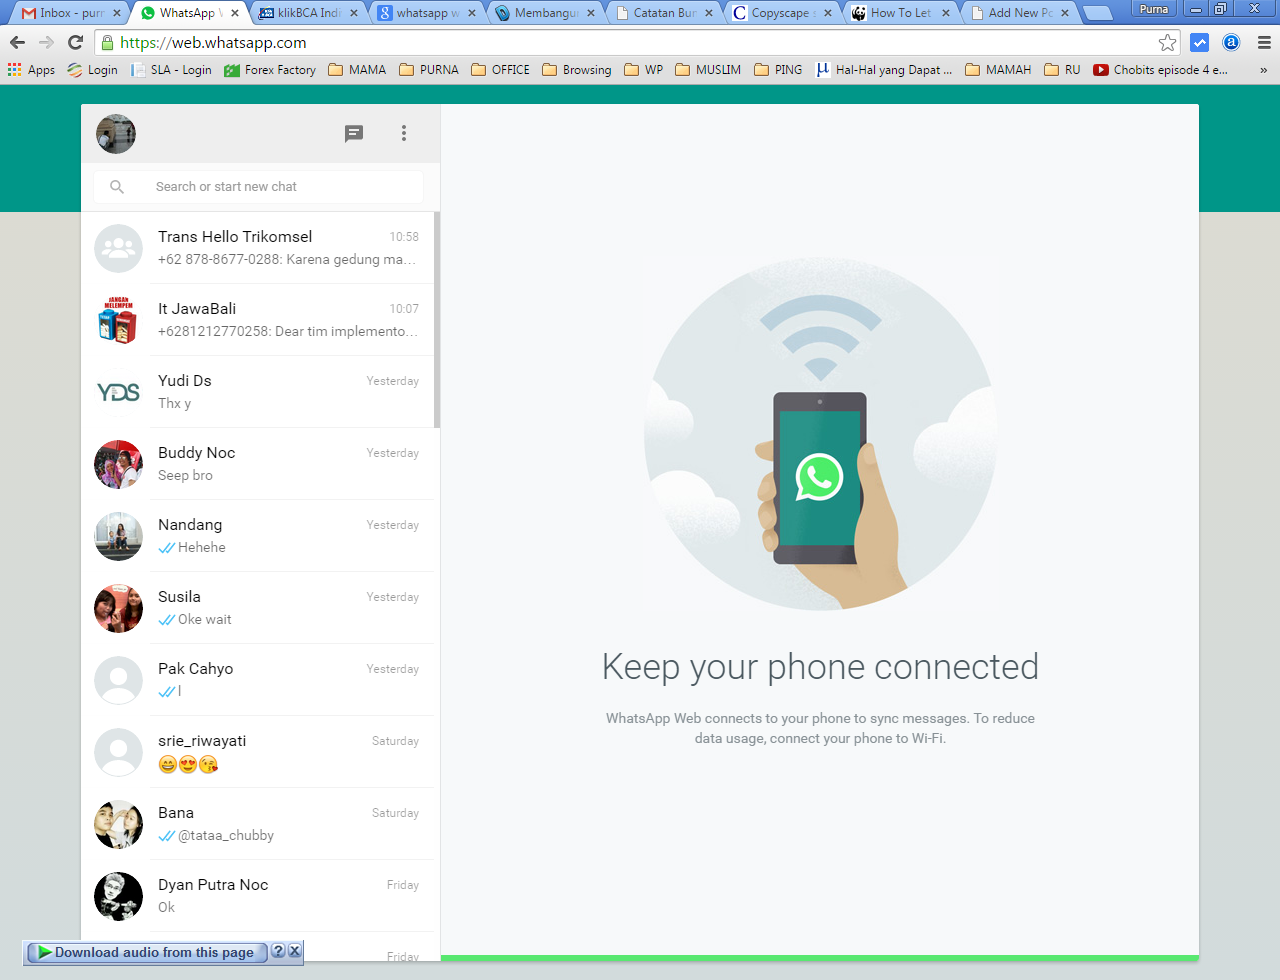
Task: Switch to the klikBCA tab
Action: click(308, 13)
